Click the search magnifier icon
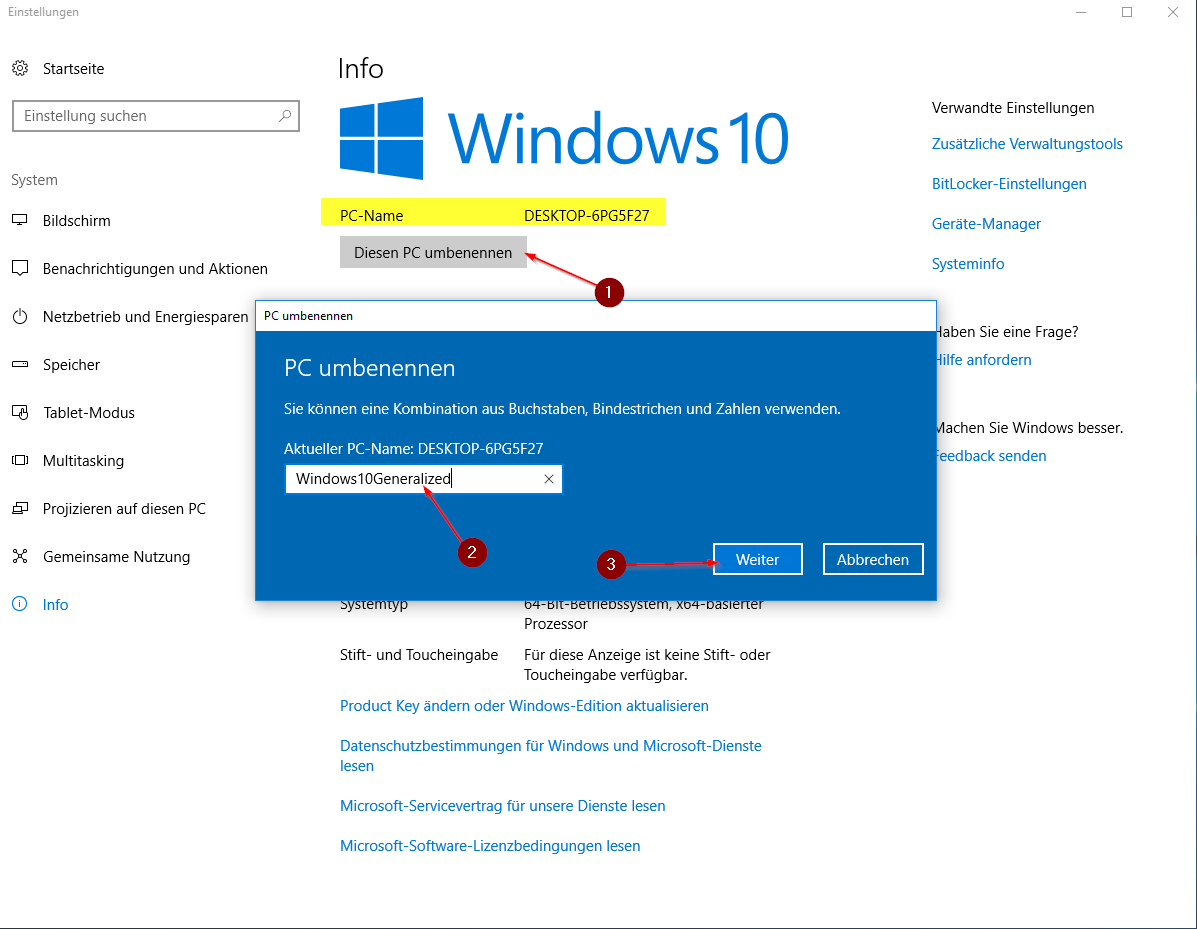 (285, 116)
